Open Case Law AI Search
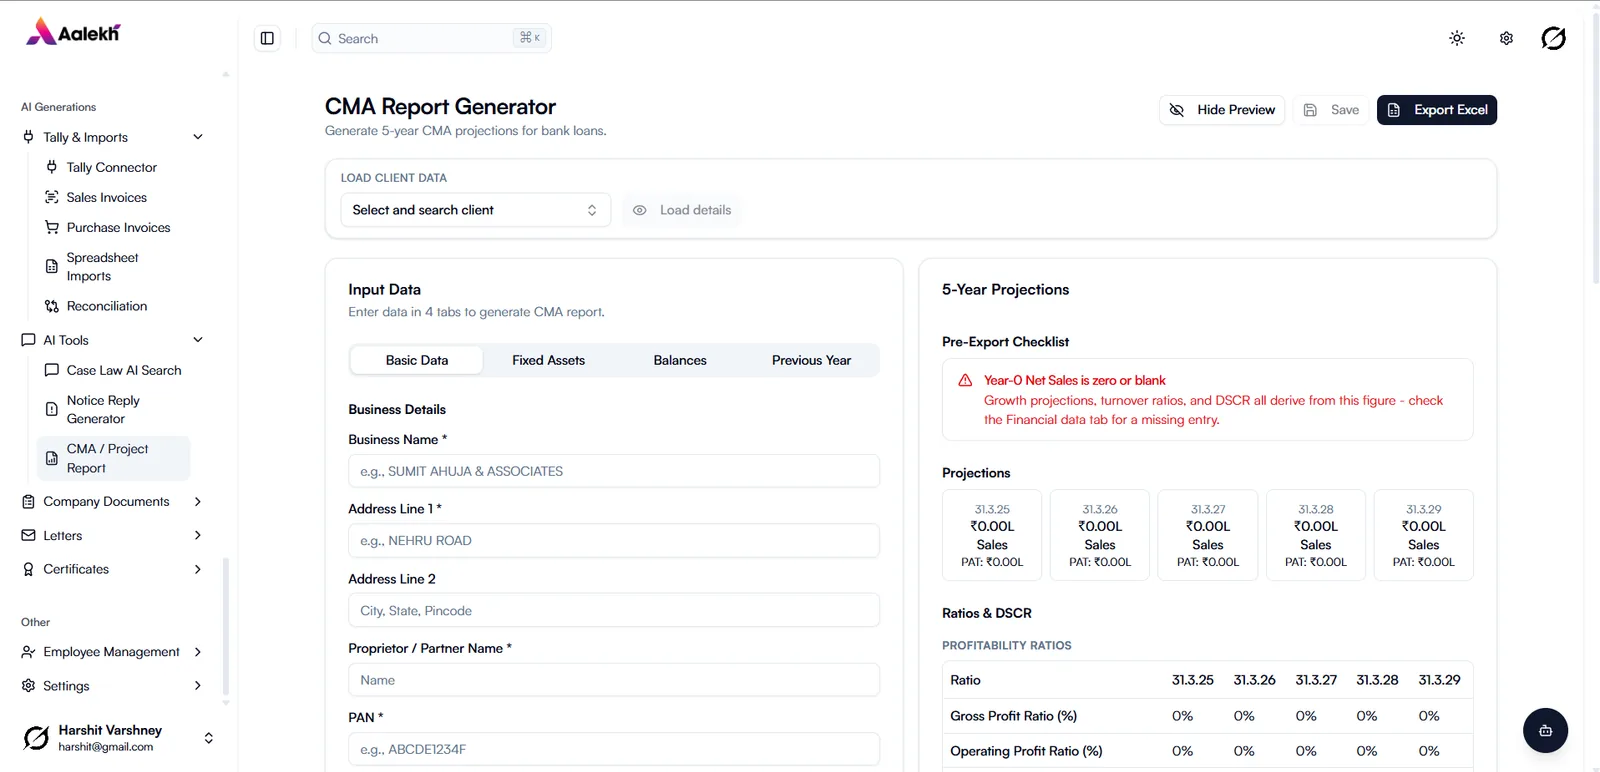Viewport: 1600px width, 772px height. [124, 370]
